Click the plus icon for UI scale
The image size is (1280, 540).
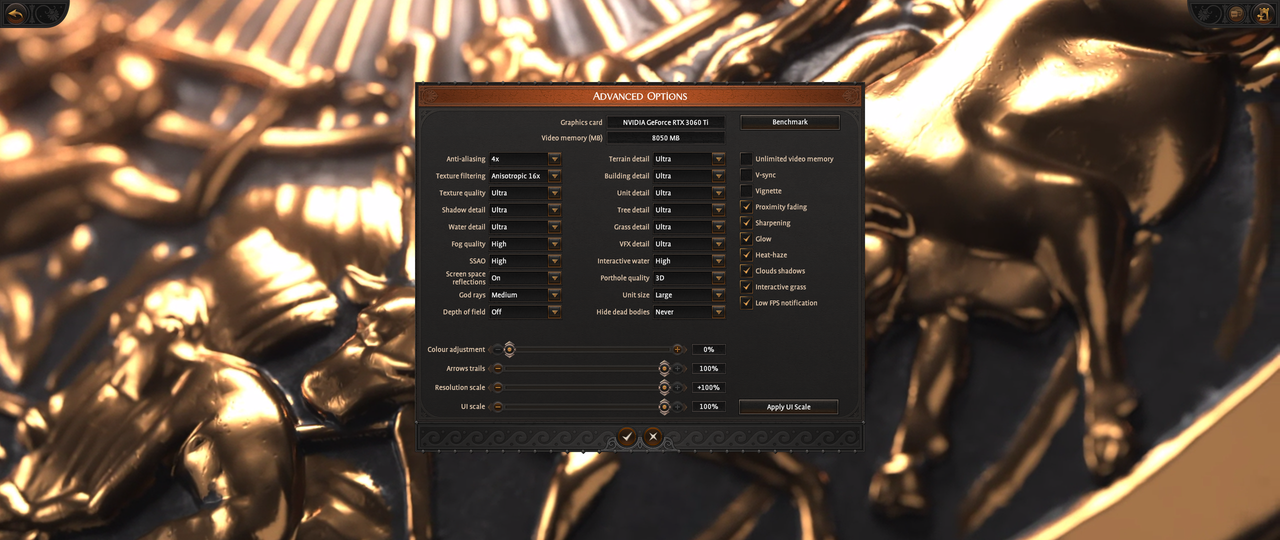[677, 407]
